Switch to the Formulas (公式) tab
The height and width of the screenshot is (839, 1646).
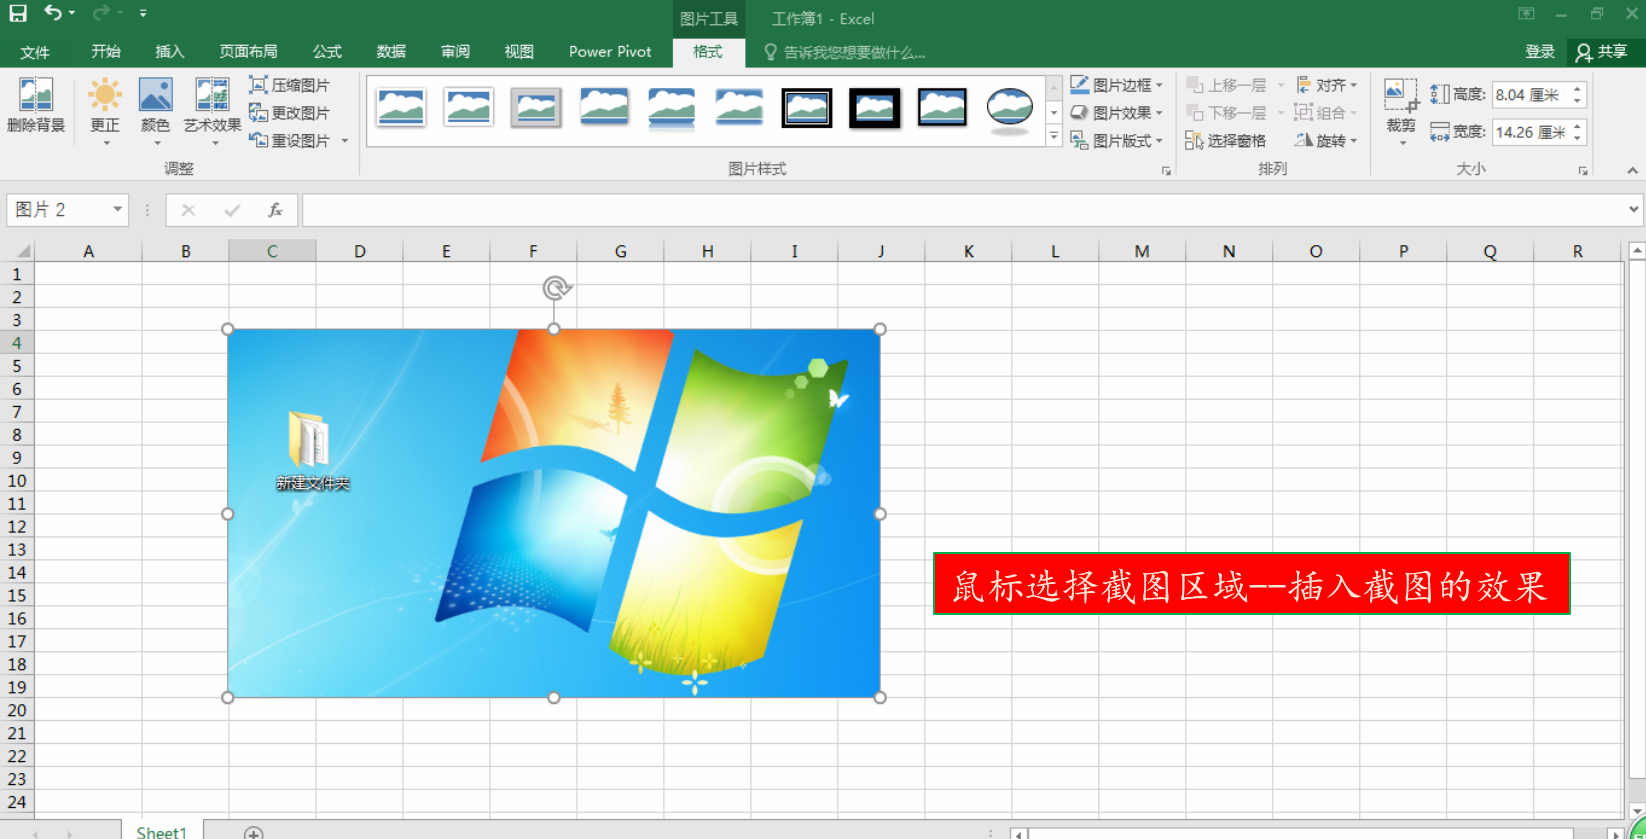[327, 52]
